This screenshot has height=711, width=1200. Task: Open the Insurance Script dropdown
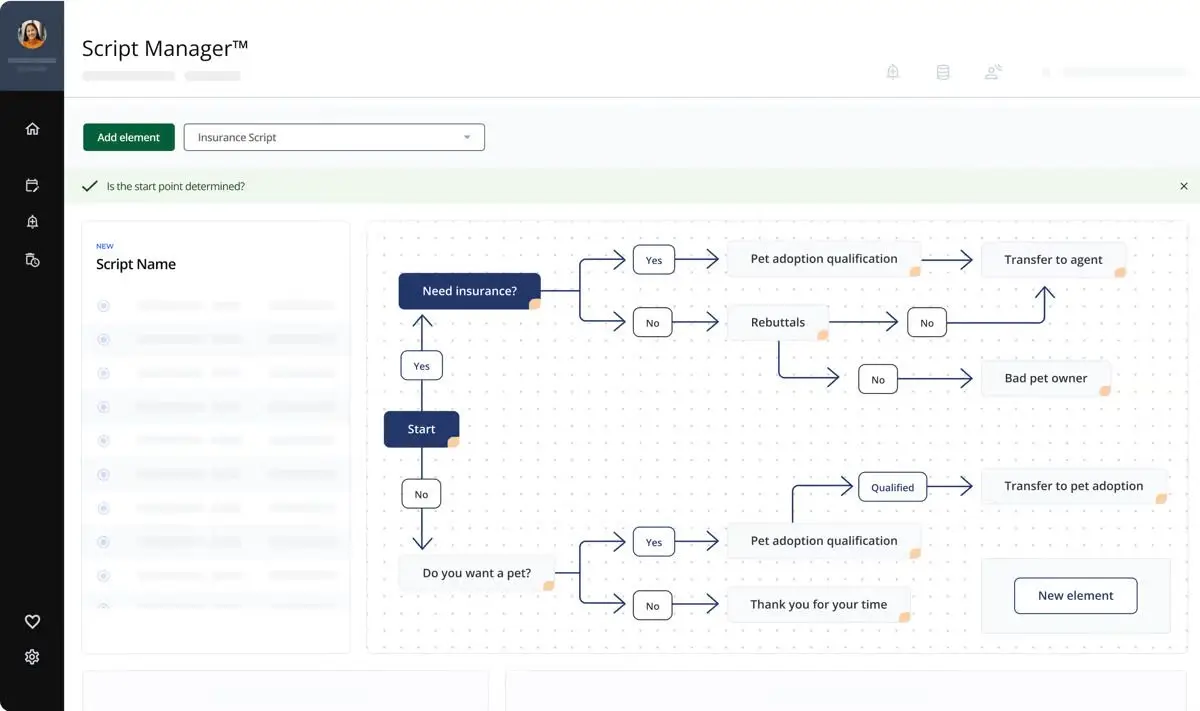[334, 137]
